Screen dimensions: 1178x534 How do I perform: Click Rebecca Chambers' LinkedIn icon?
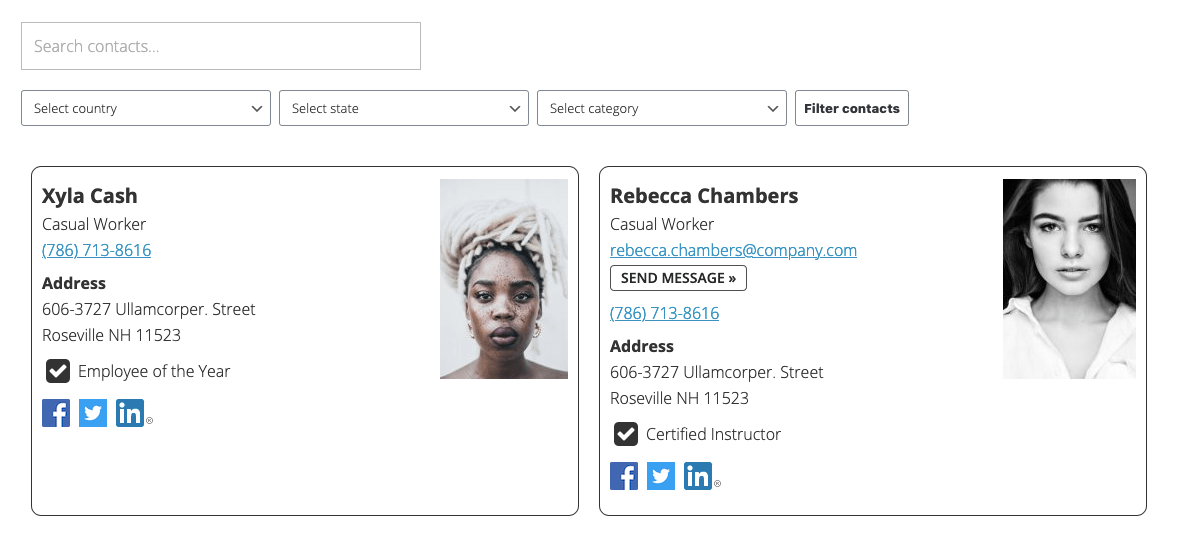[698, 476]
